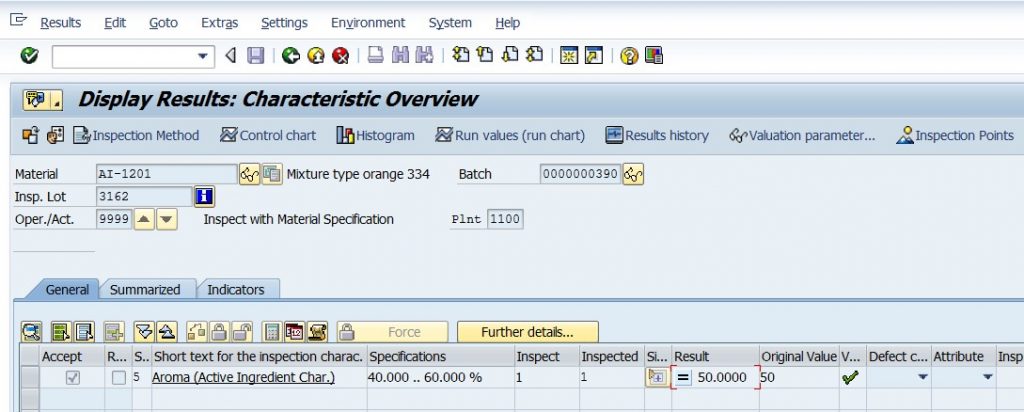This screenshot has height=412, width=1024.
Task: Open Aroma (Active Ingredient Char.) link
Action: (243, 377)
